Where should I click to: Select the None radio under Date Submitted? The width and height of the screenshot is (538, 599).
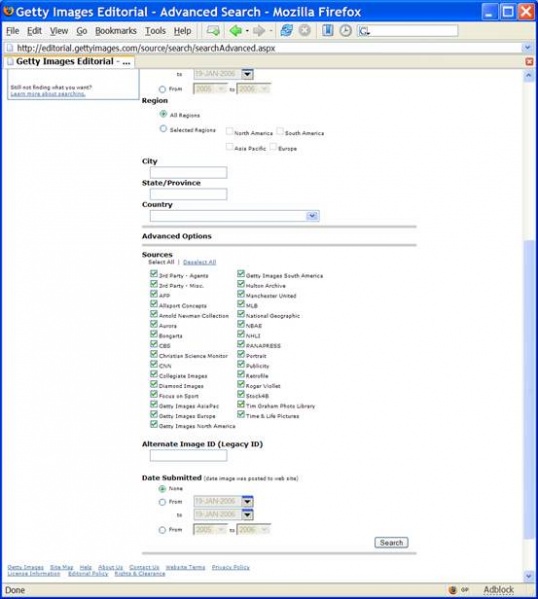tap(162, 489)
